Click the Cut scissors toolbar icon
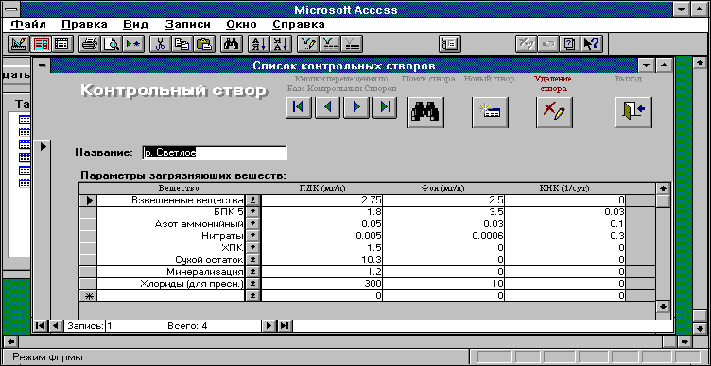 click(x=160, y=44)
